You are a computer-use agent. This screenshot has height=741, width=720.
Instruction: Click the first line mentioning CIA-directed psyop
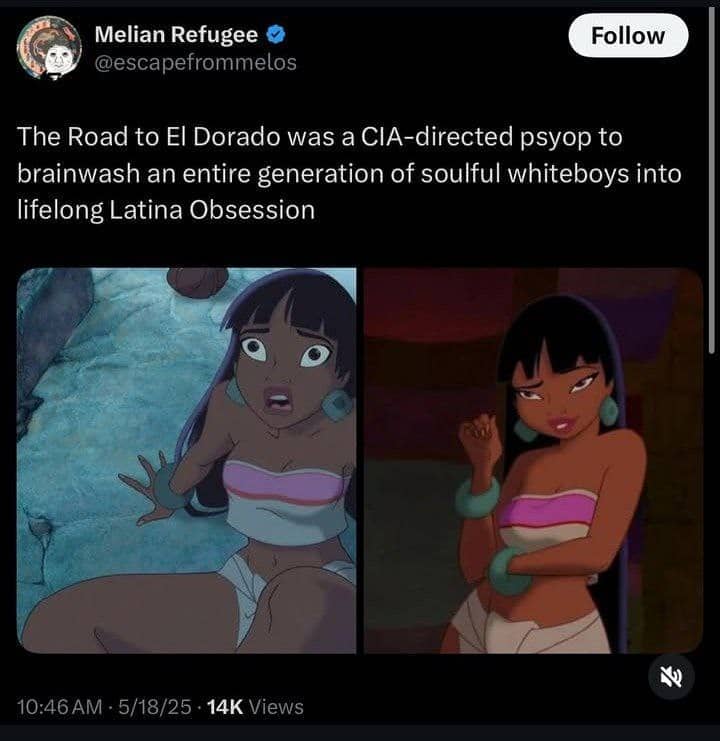coord(320,137)
